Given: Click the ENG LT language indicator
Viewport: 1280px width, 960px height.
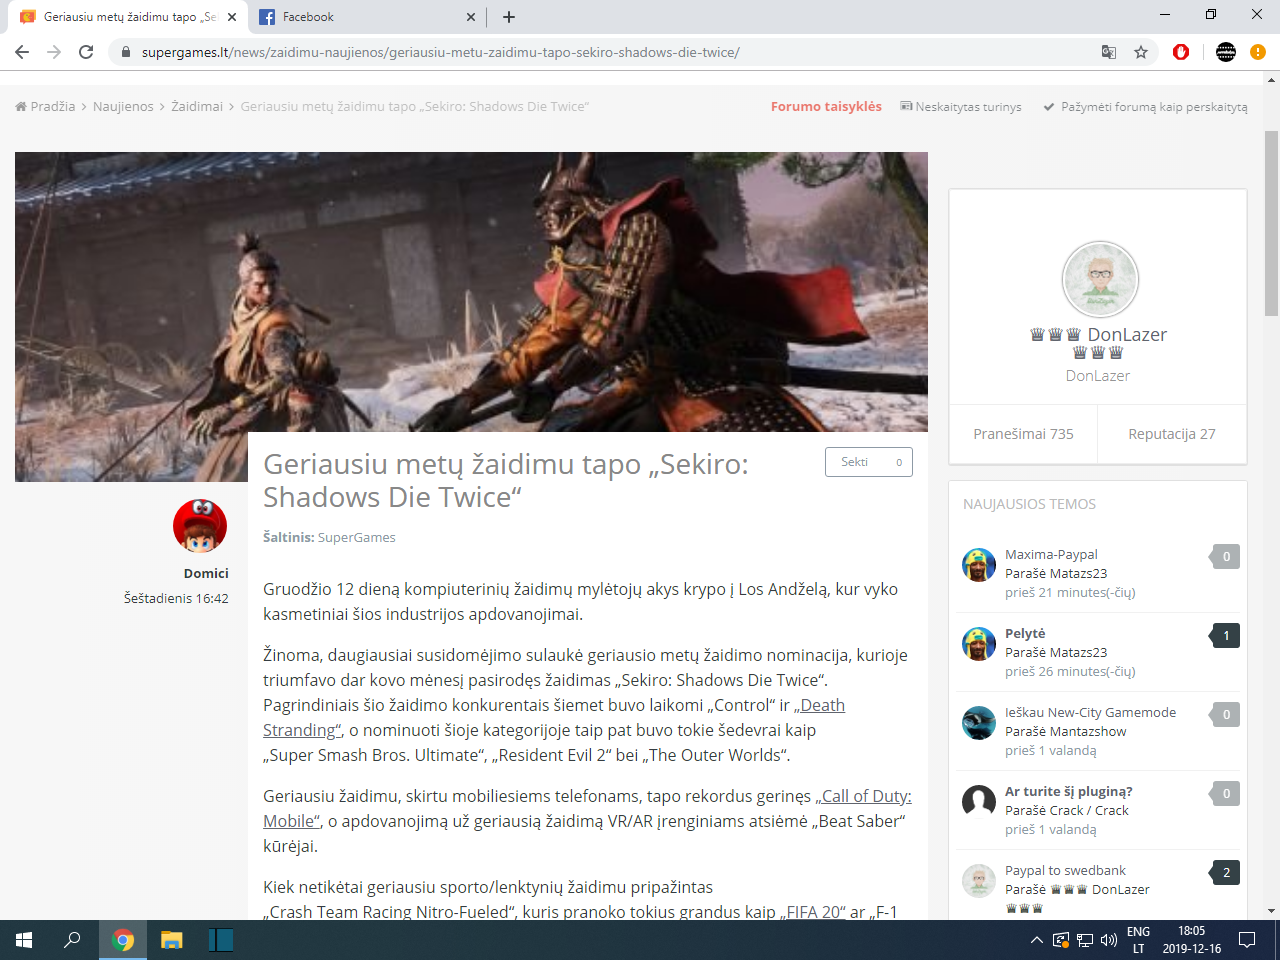Looking at the screenshot, I should [1138, 940].
